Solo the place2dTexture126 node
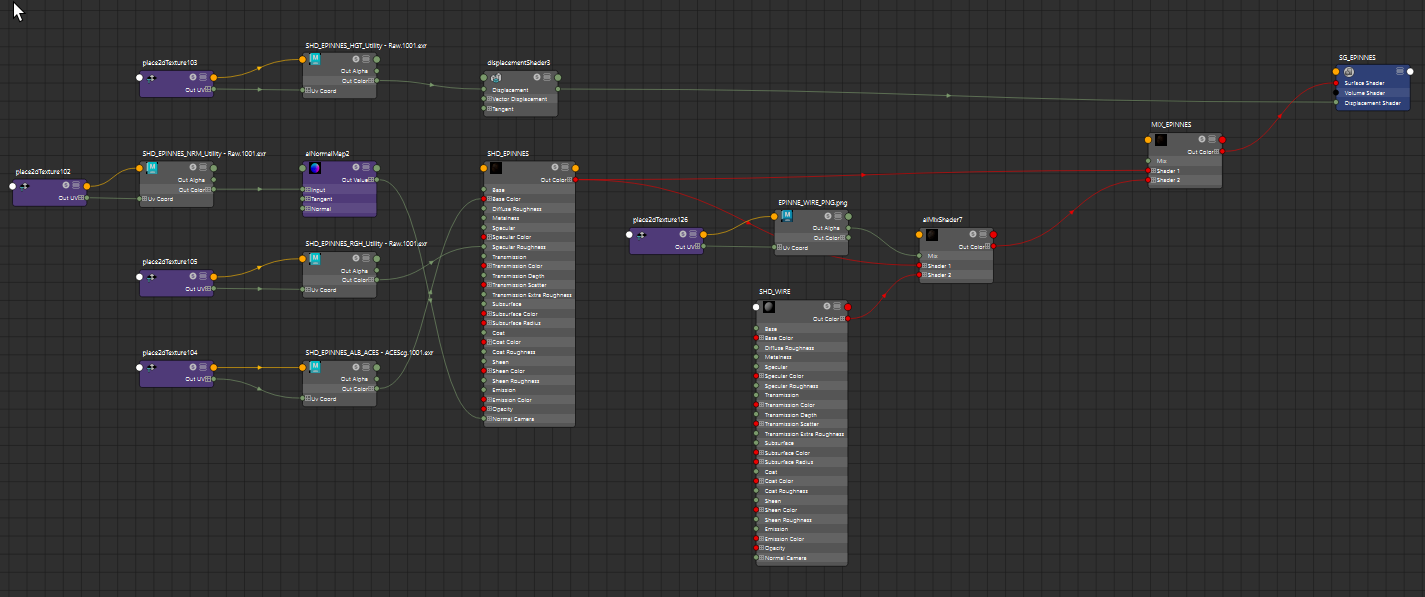This screenshot has height=597, width=1425. pos(682,234)
